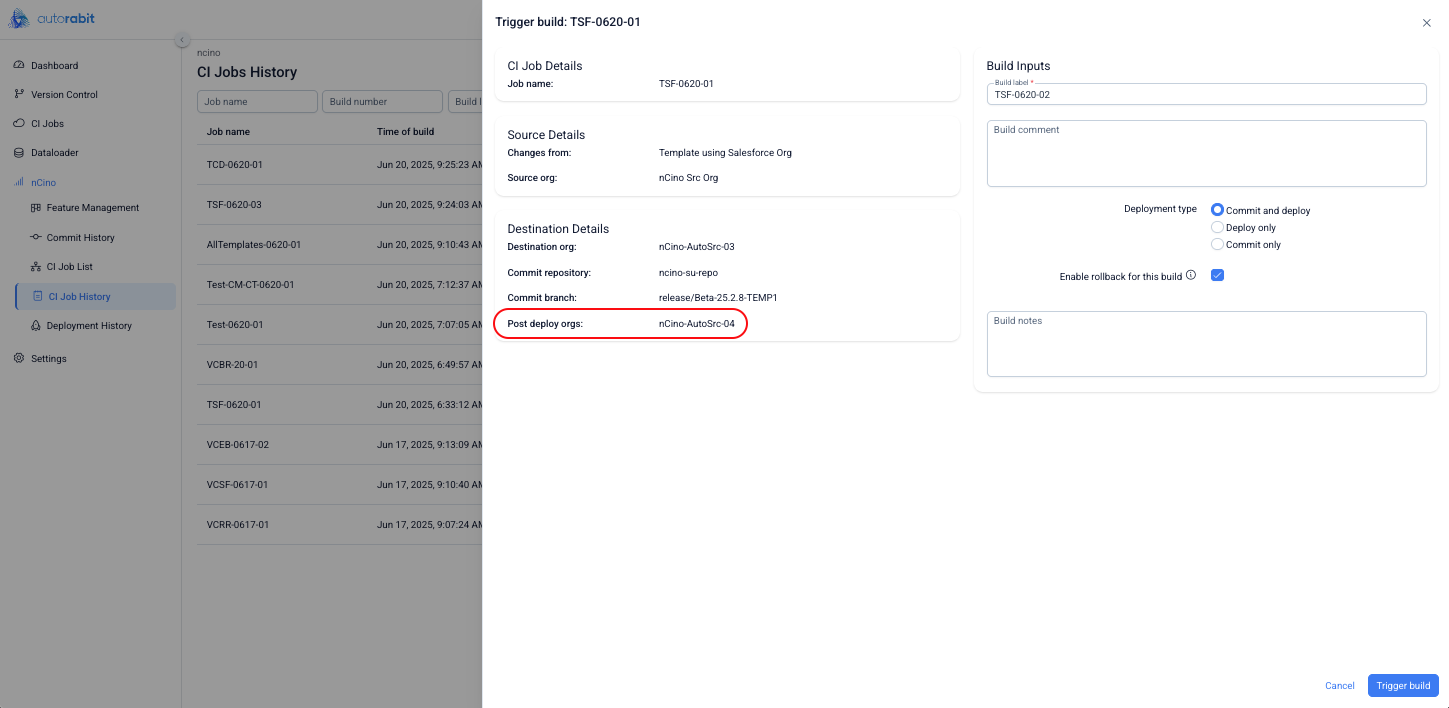The width and height of the screenshot is (1449, 708).
Task: Collapse the sidebar with the chevron button
Action: [x=182, y=40]
